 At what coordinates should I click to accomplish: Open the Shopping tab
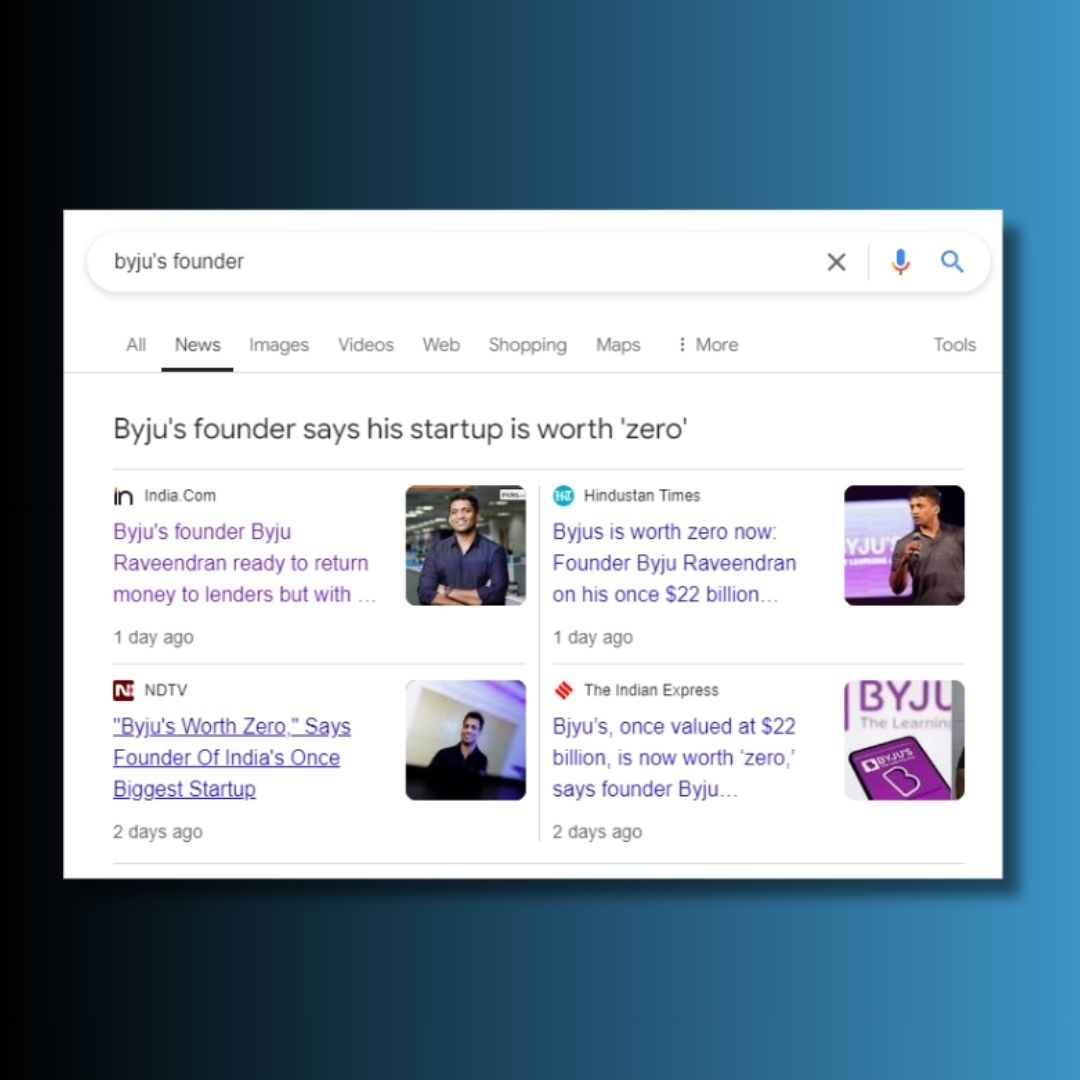pyautogui.click(x=527, y=345)
